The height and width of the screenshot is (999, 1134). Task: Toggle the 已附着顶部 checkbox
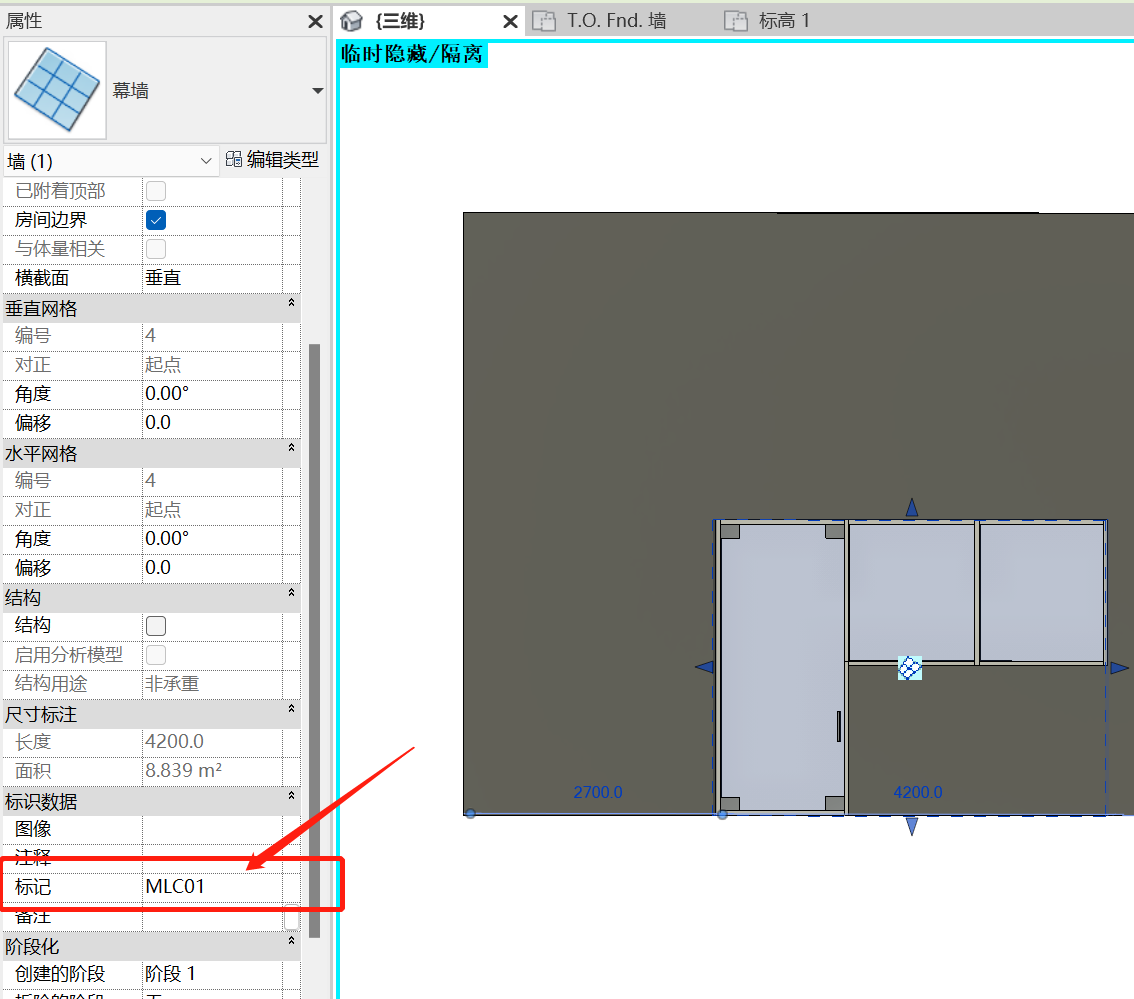(x=156, y=191)
